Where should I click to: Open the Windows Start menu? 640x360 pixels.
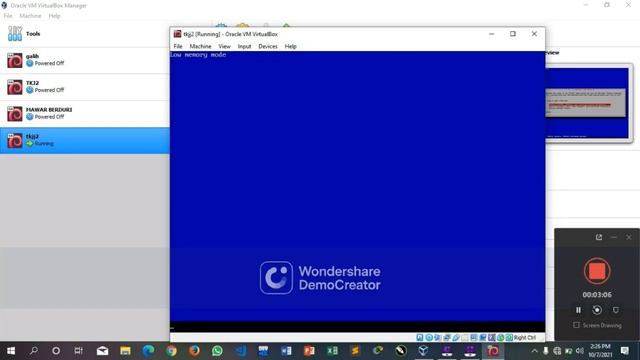click(11, 351)
